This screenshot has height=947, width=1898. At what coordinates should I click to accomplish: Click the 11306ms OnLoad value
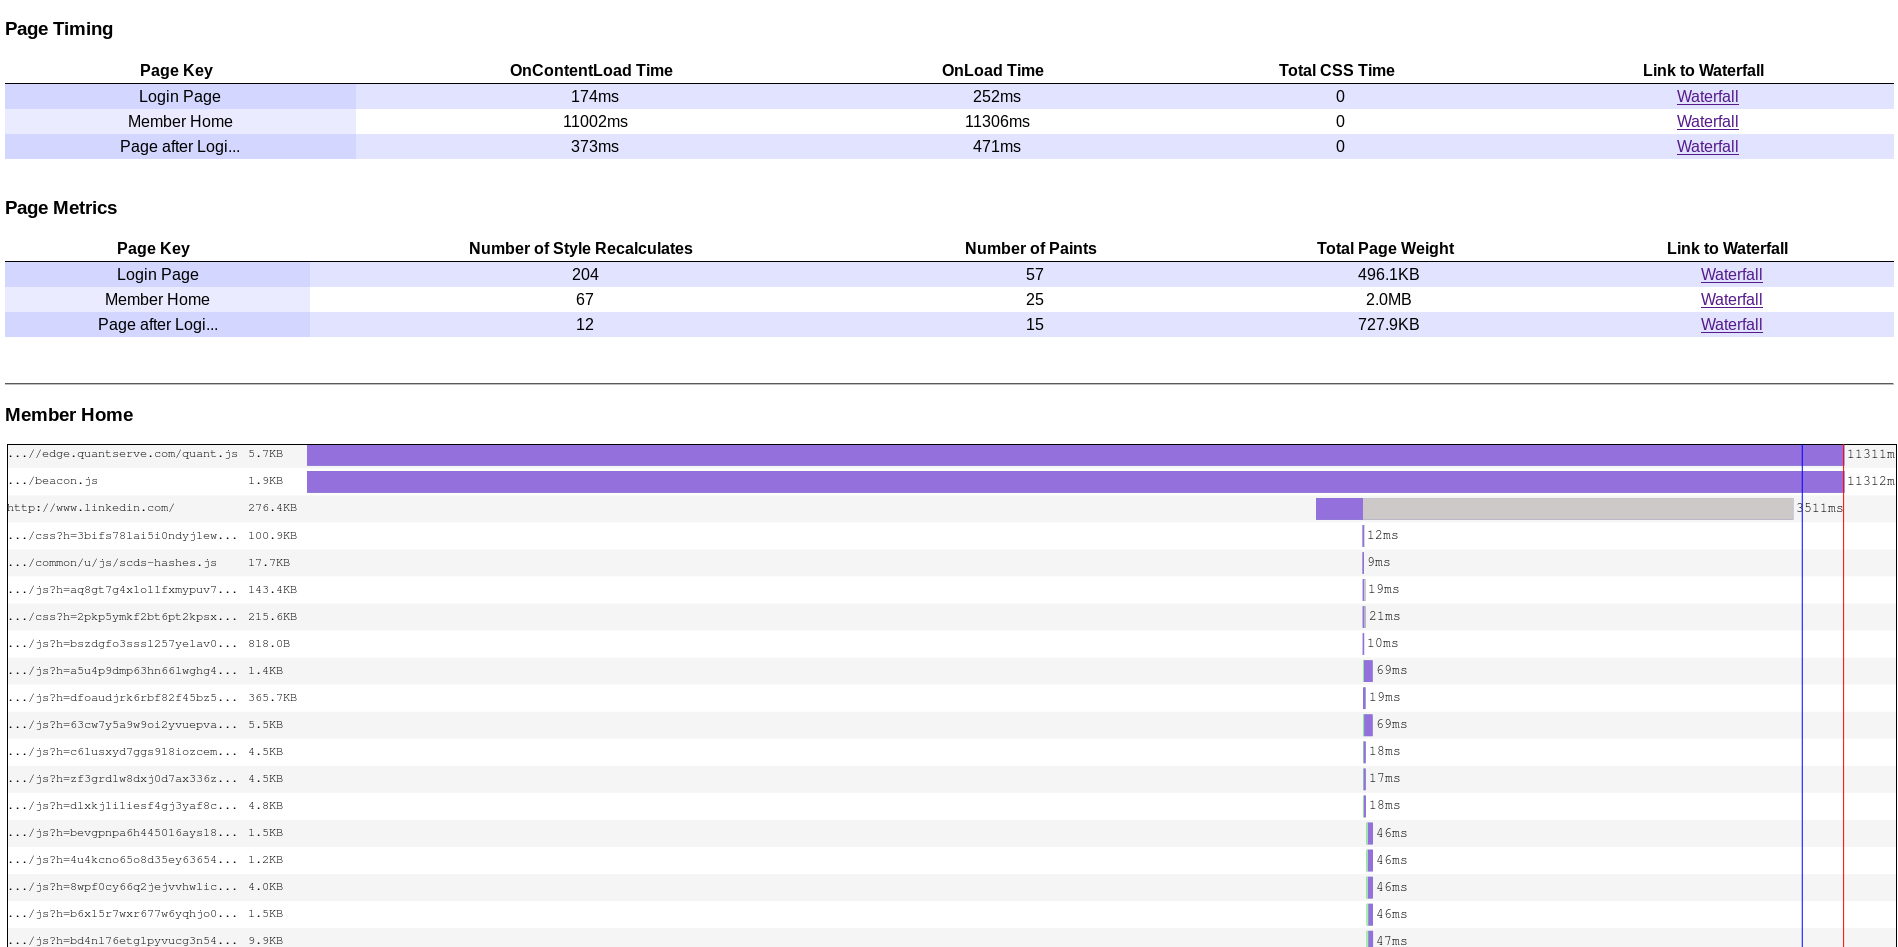tap(997, 122)
